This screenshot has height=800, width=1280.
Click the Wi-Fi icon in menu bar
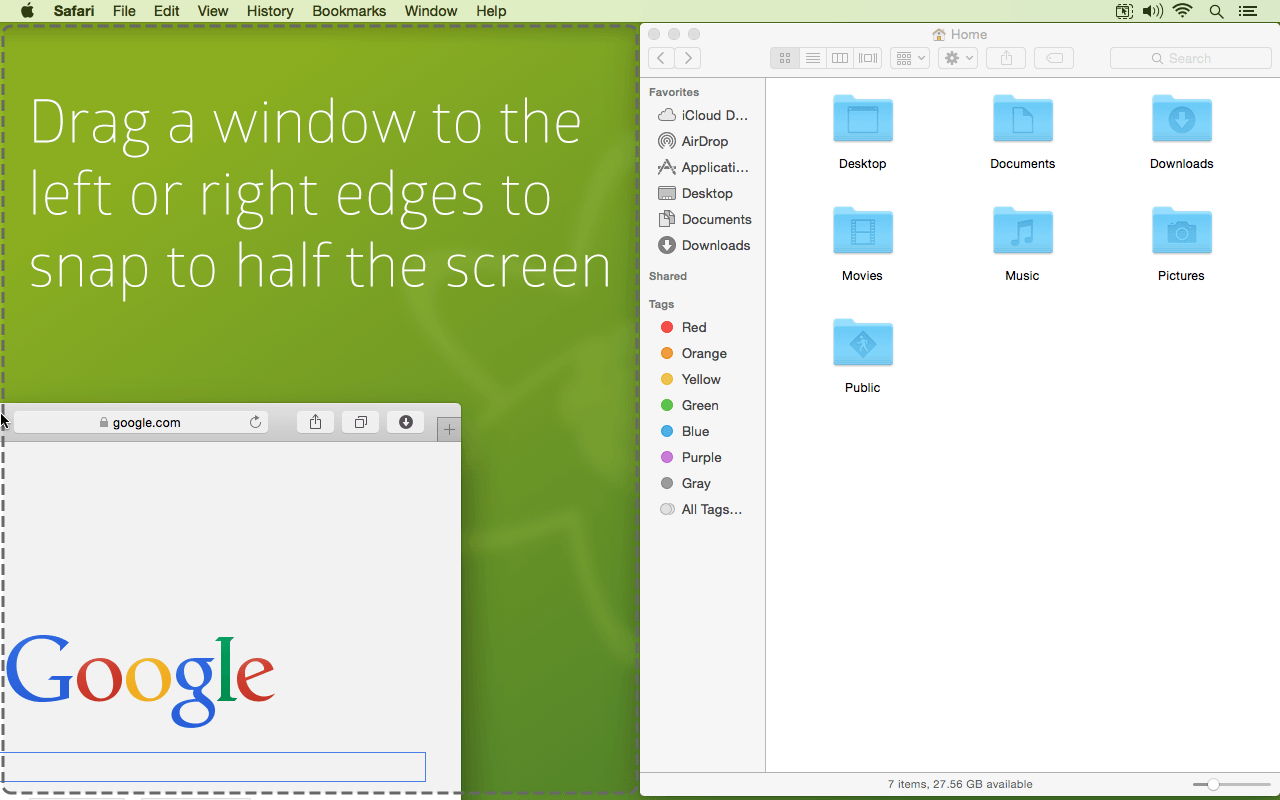click(x=1183, y=11)
